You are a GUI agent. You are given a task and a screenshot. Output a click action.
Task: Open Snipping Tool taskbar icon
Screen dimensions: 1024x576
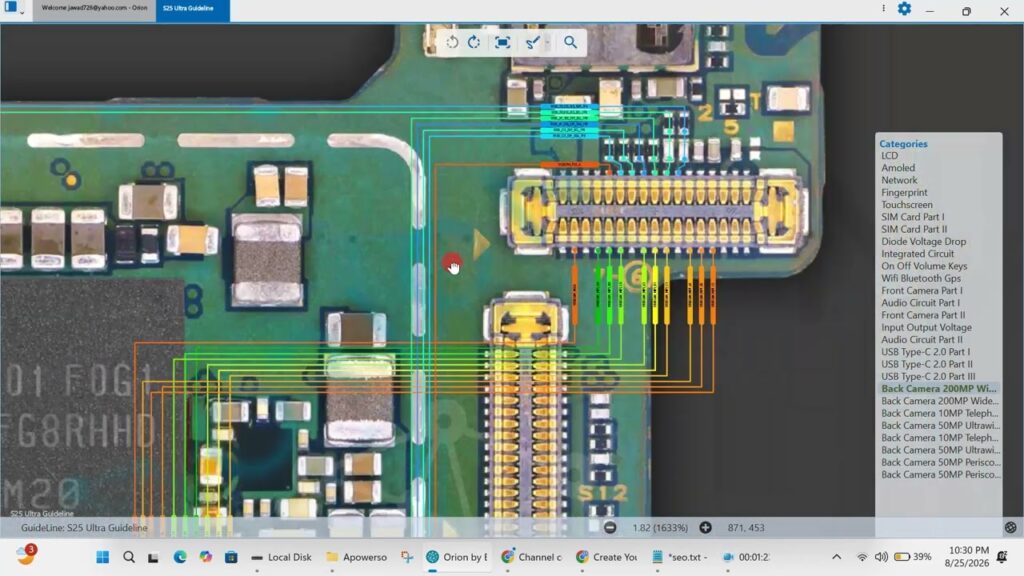407,557
